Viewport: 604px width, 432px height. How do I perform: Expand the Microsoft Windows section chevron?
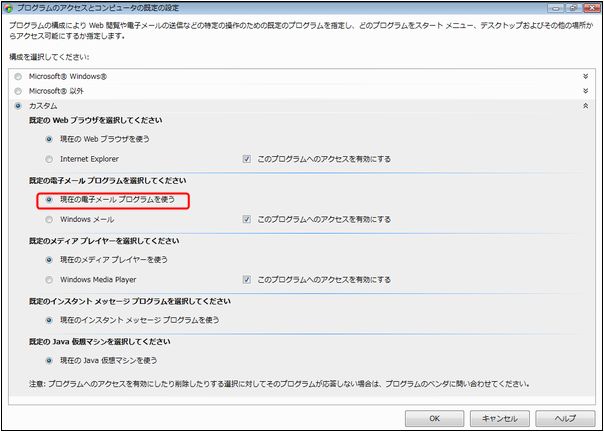pos(586,76)
